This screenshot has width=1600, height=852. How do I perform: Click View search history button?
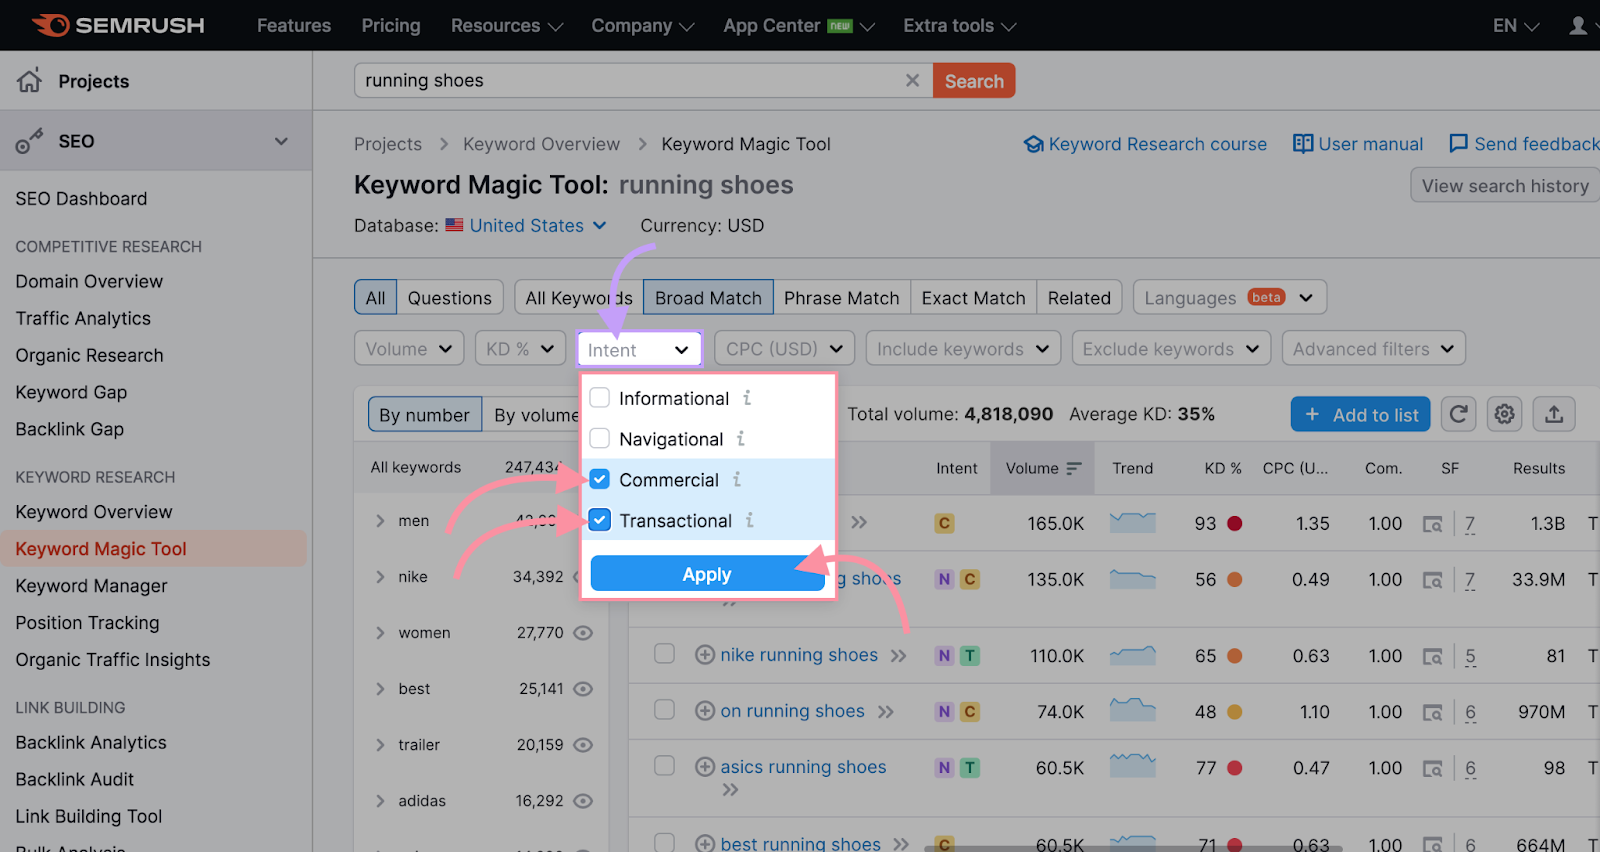tap(1505, 186)
